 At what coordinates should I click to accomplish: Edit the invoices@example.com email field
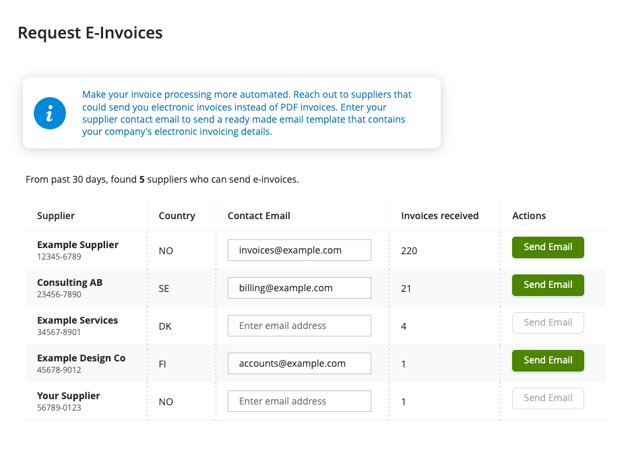click(x=299, y=250)
